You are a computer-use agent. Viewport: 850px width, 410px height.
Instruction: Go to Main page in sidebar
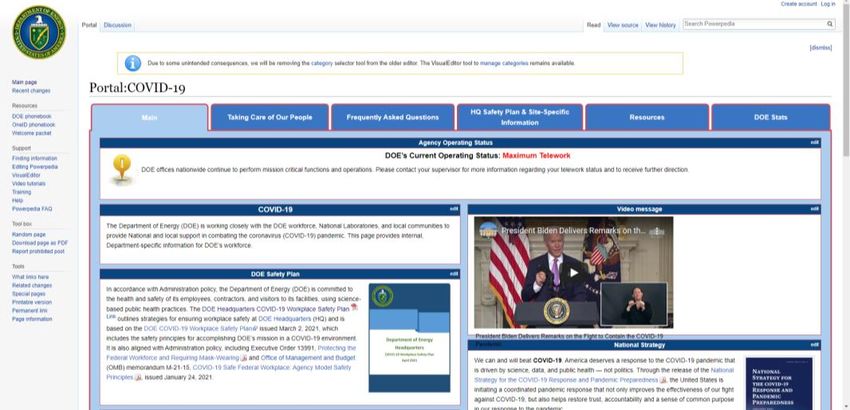(24, 82)
